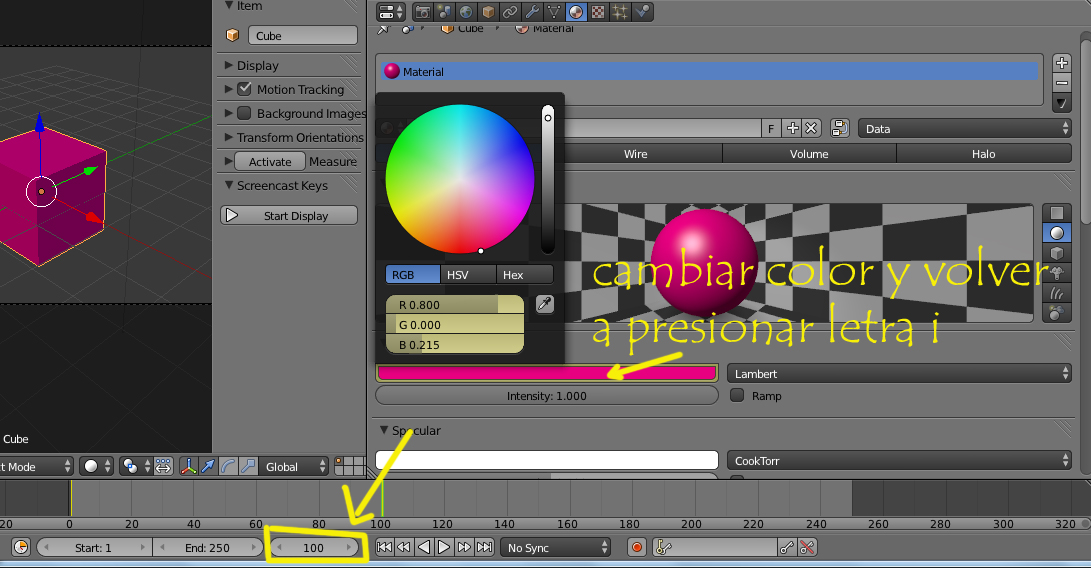Set preview type to sphere
1091x568 pixels.
tap(1057, 233)
